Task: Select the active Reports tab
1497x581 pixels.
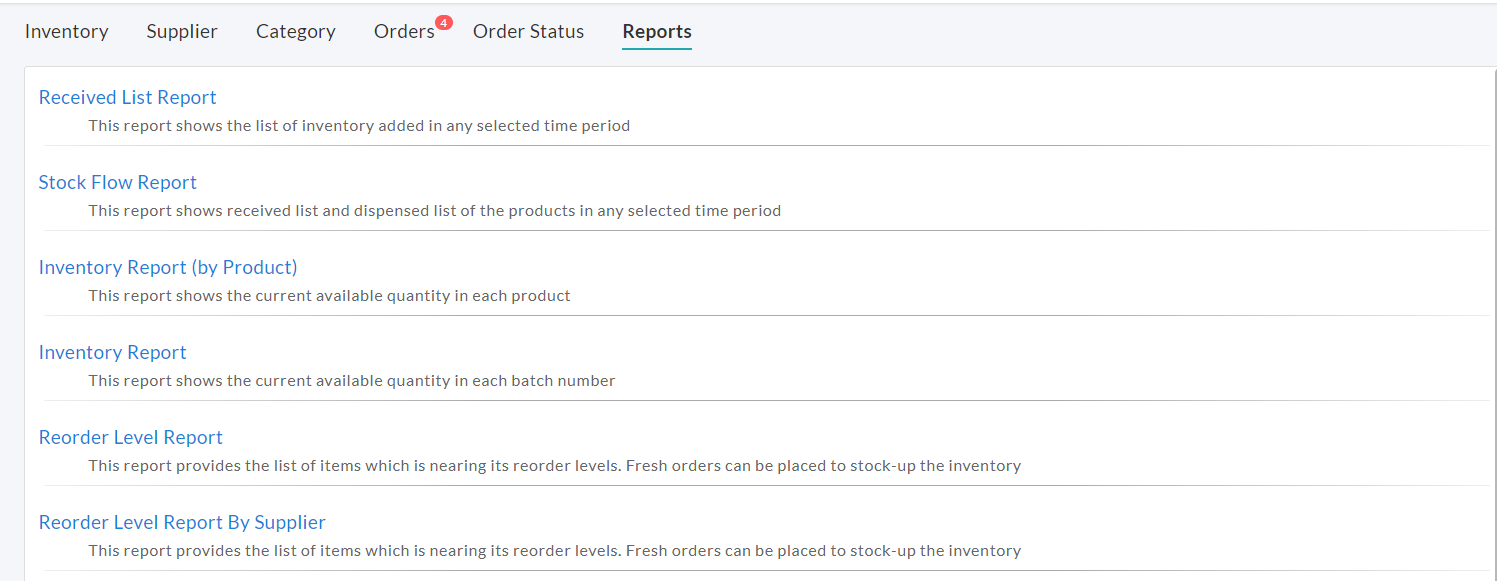Action: tap(656, 31)
